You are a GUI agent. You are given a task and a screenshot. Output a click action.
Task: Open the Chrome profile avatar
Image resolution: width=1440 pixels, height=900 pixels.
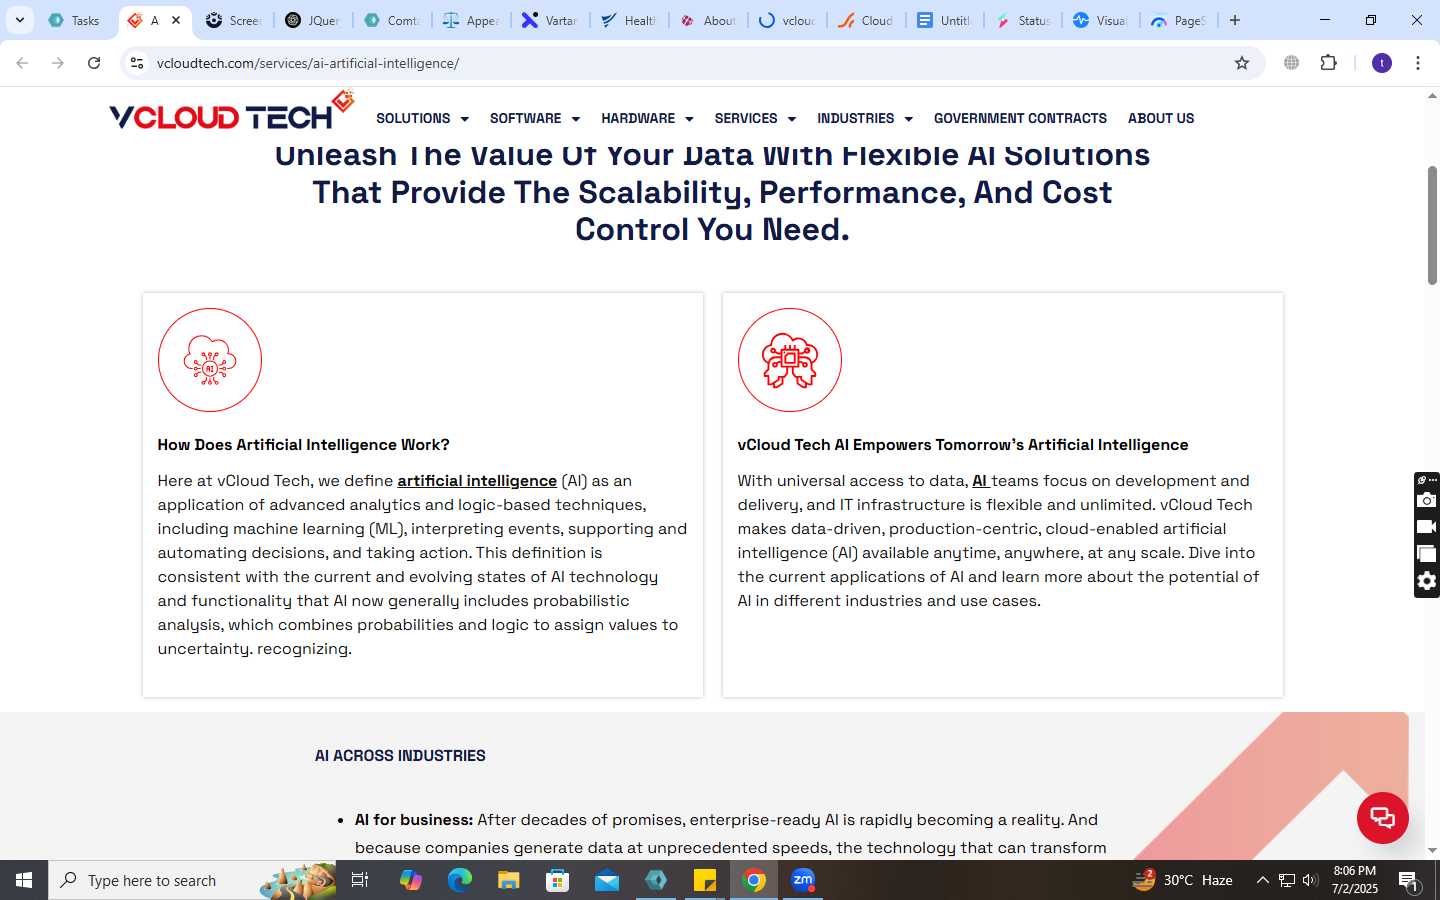tap(1382, 63)
